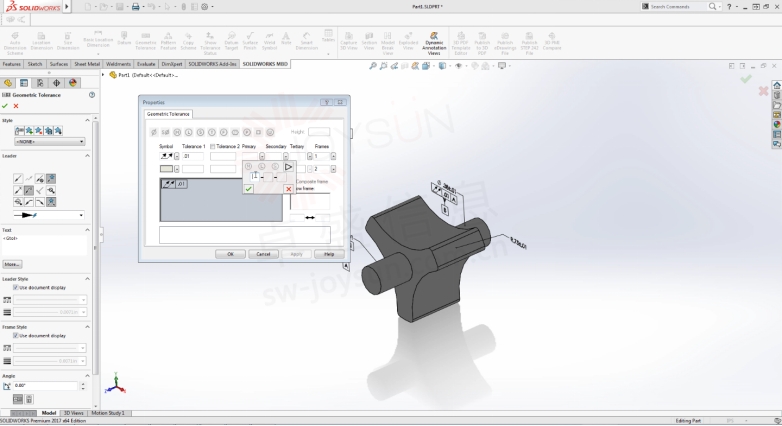This screenshot has width=782, height=426.
Task: Click the Height input field
Action: [319, 132]
